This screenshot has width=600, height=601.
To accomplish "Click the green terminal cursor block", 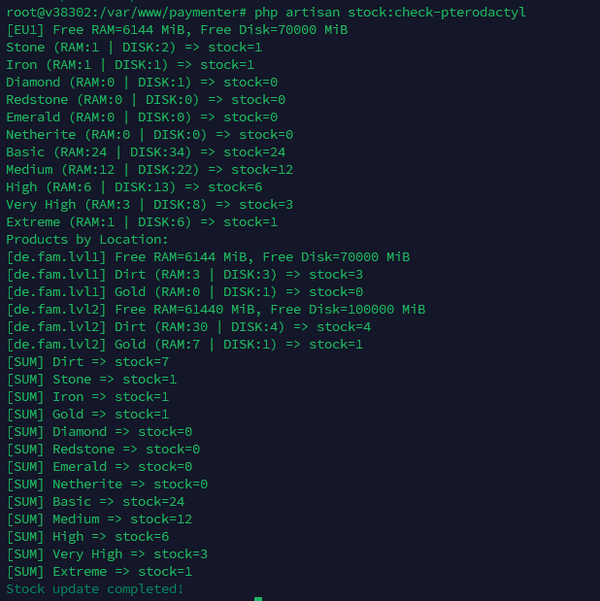I will pyautogui.click(x=258, y=599).
